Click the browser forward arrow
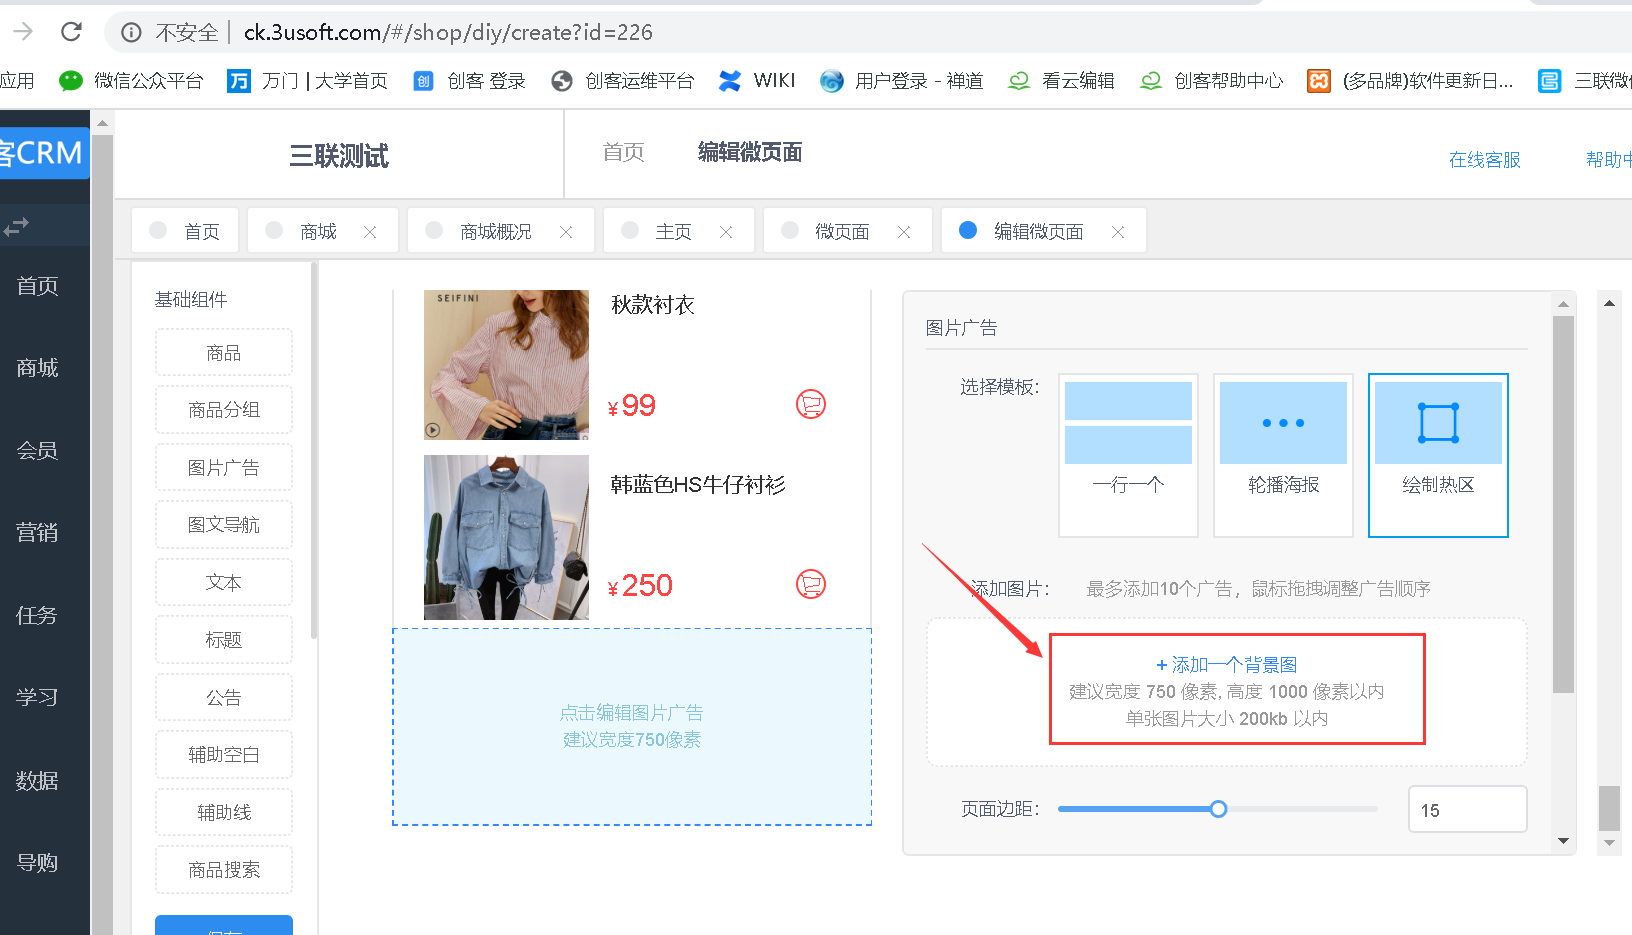The image size is (1632, 935). click(23, 32)
